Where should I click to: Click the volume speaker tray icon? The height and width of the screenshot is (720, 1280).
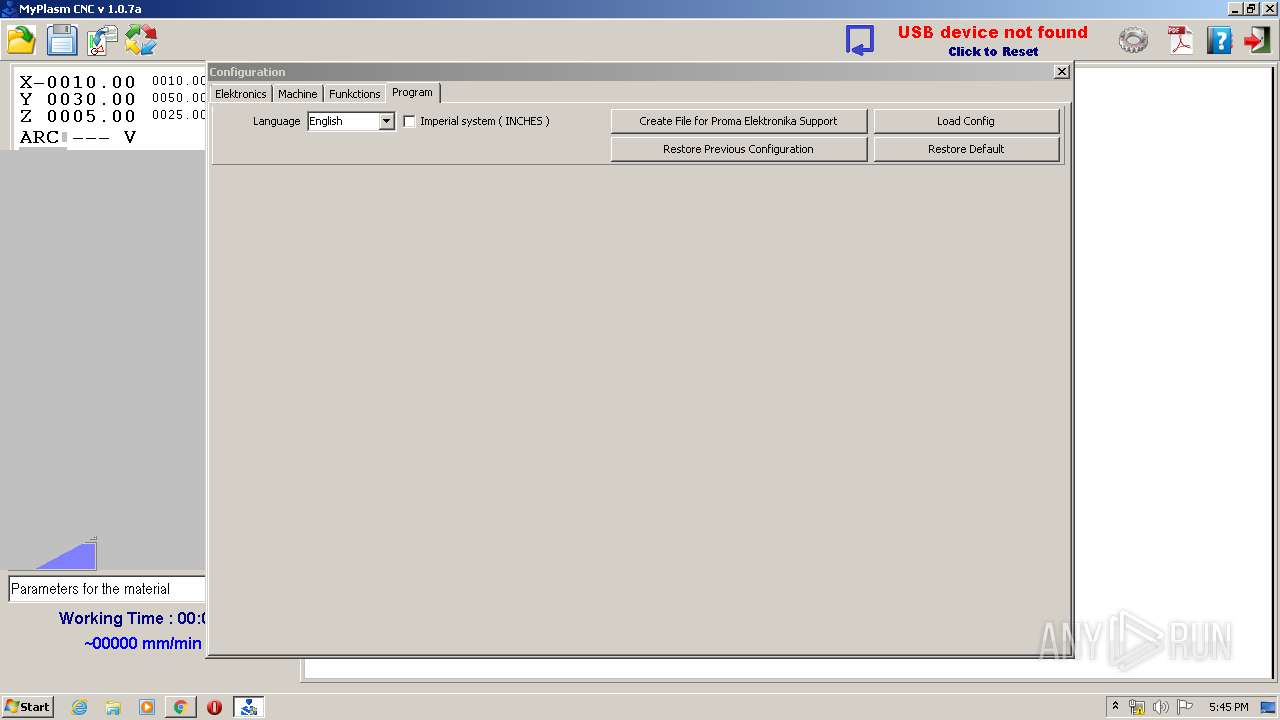coord(1161,707)
